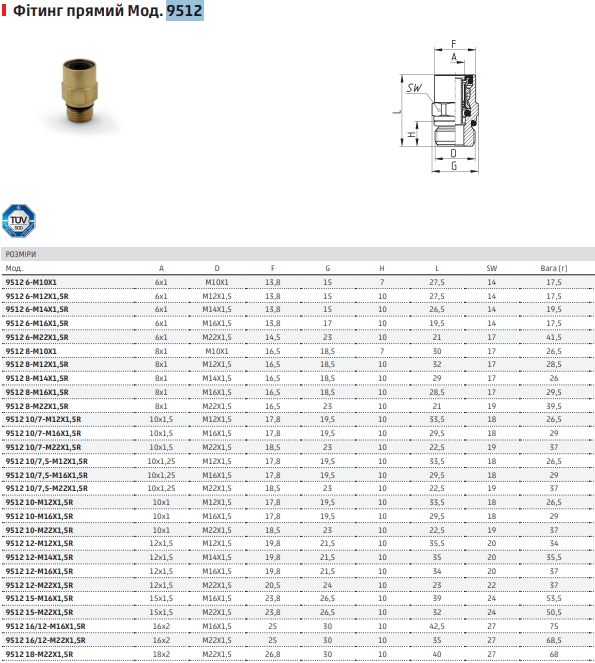Select row 9512 10/7-M22X1,5R

click(x=298, y=447)
